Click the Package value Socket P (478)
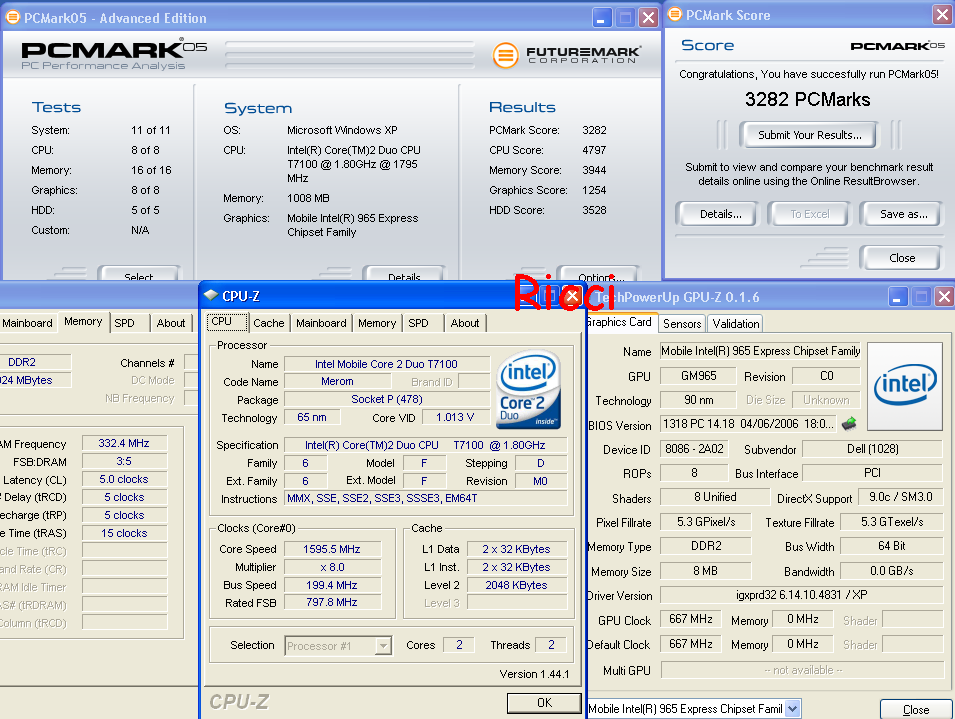This screenshot has height=719, width=955. (386, 399)
